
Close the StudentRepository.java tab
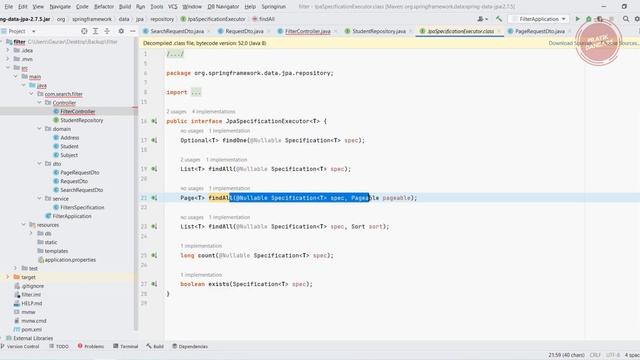click(411, 31)
